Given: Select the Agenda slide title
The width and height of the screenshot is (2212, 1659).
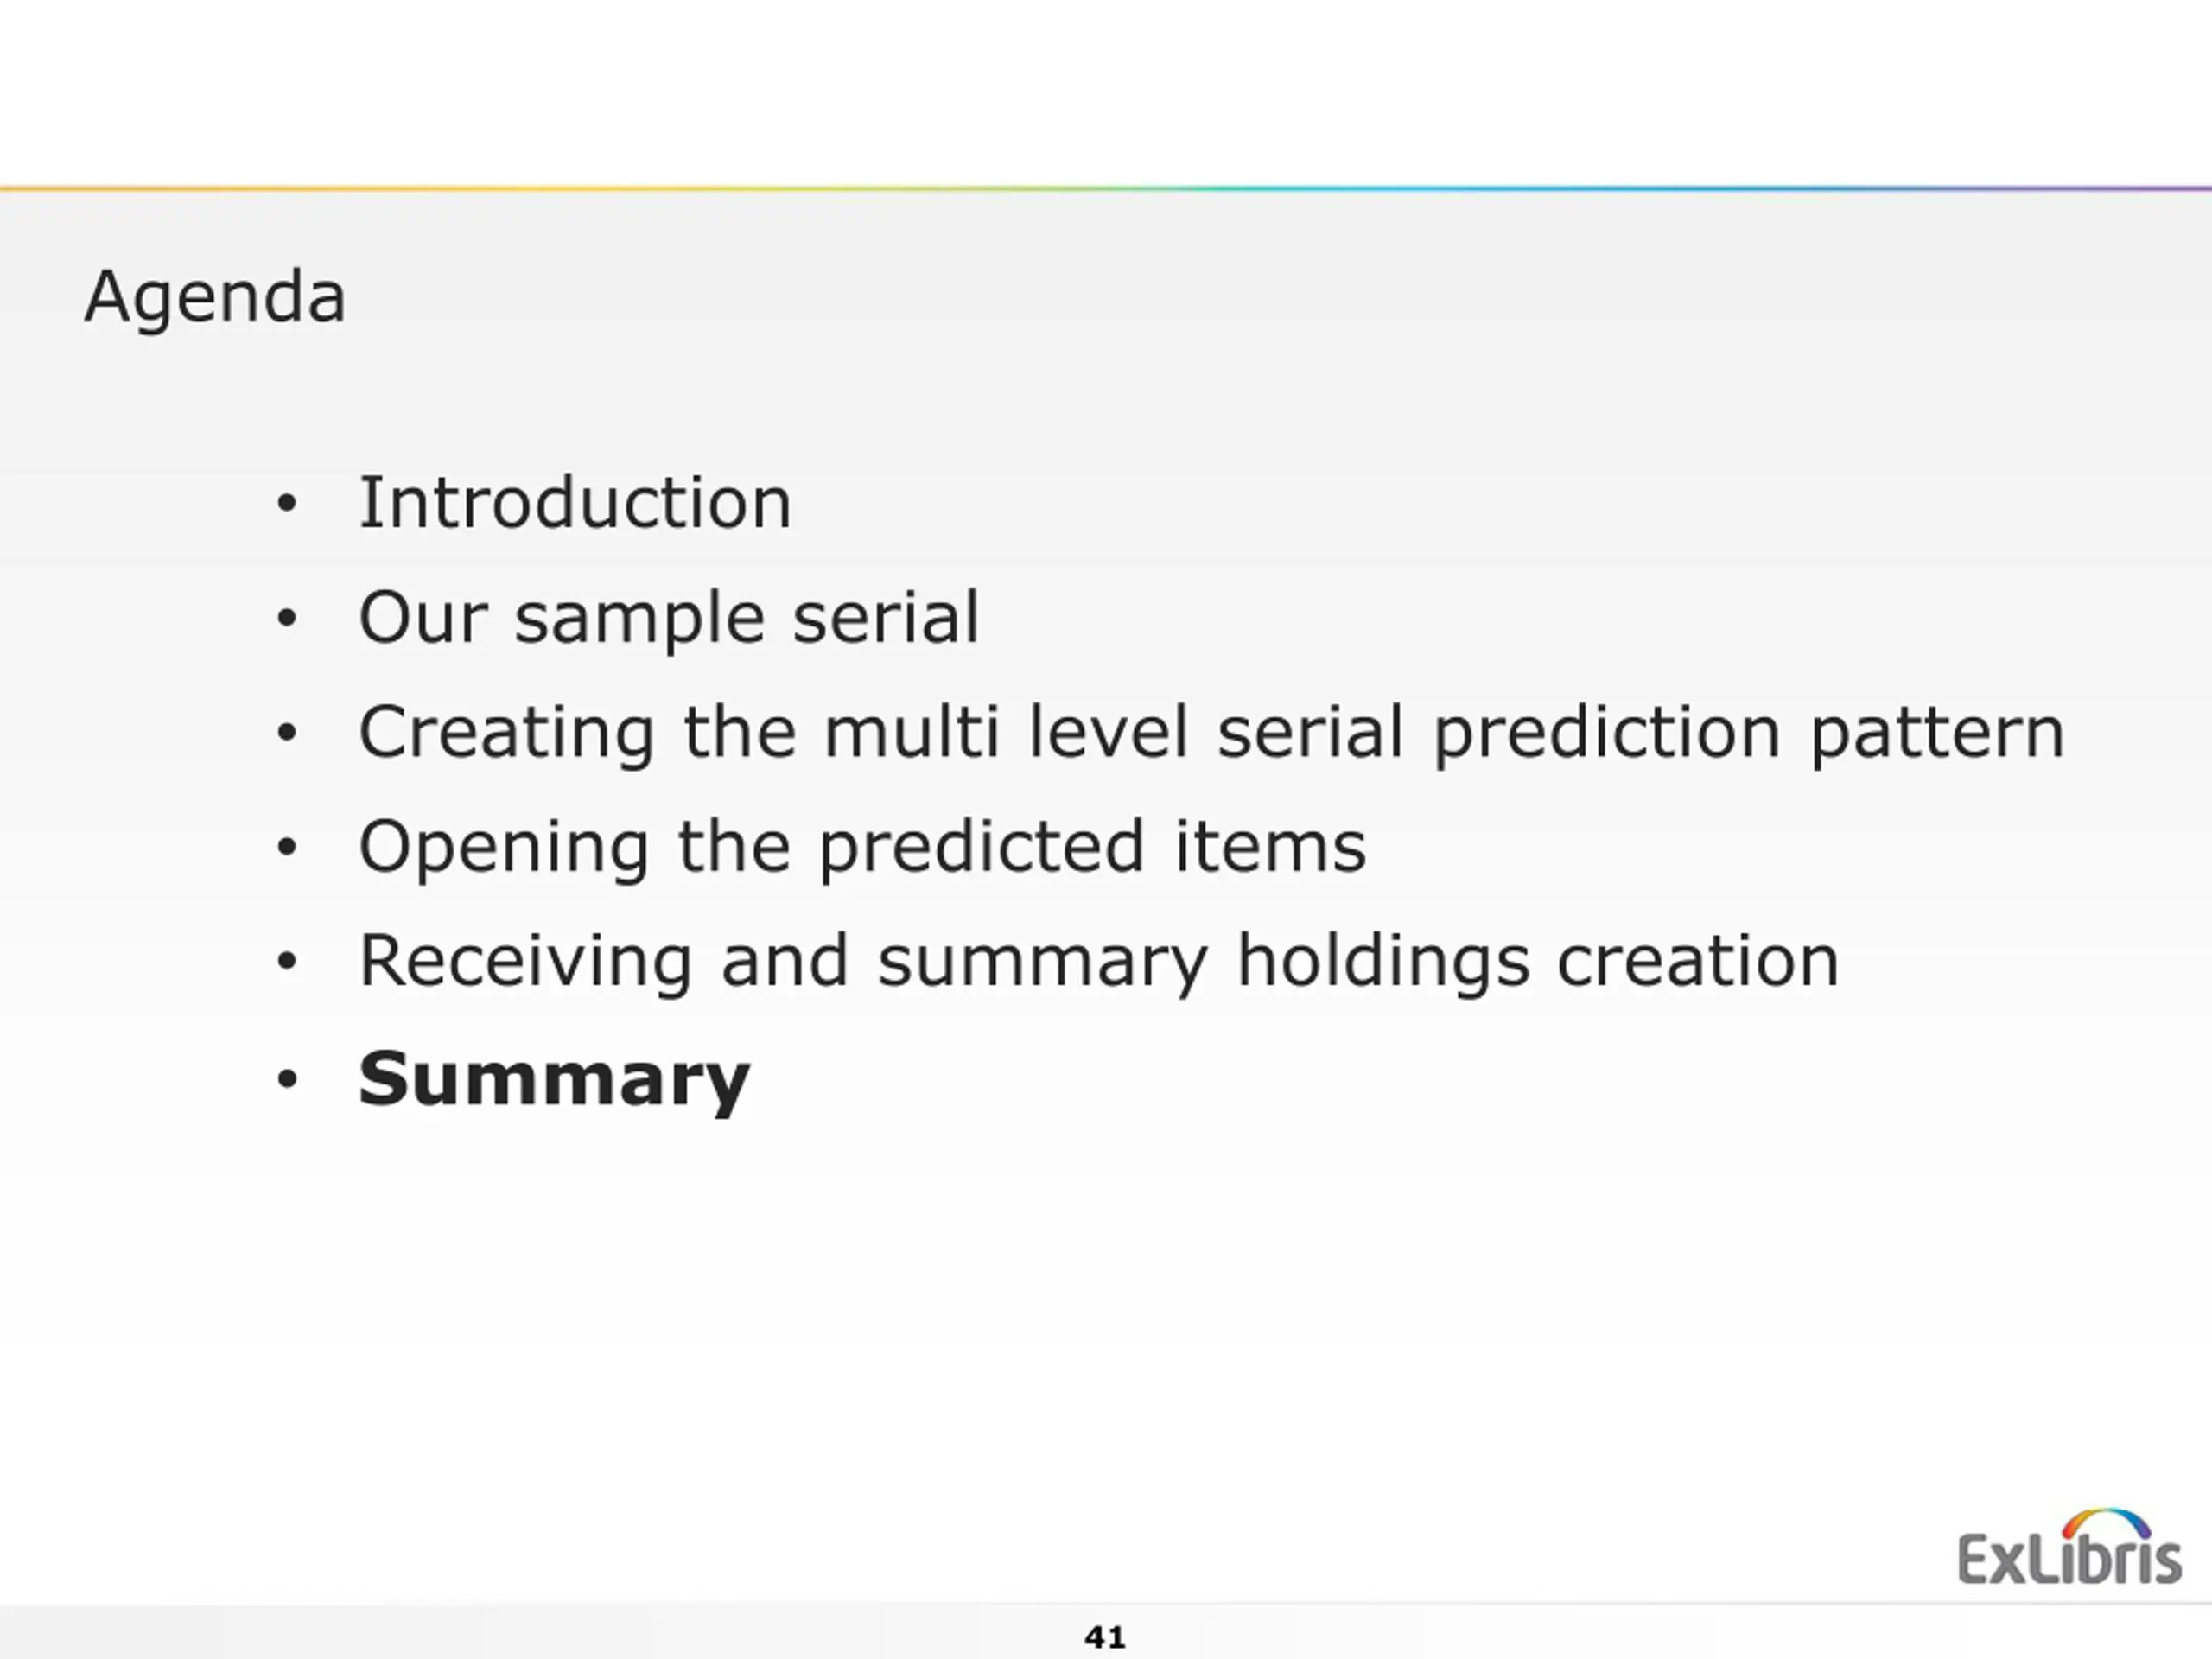Looking at the screenshot, I should 215,298.
